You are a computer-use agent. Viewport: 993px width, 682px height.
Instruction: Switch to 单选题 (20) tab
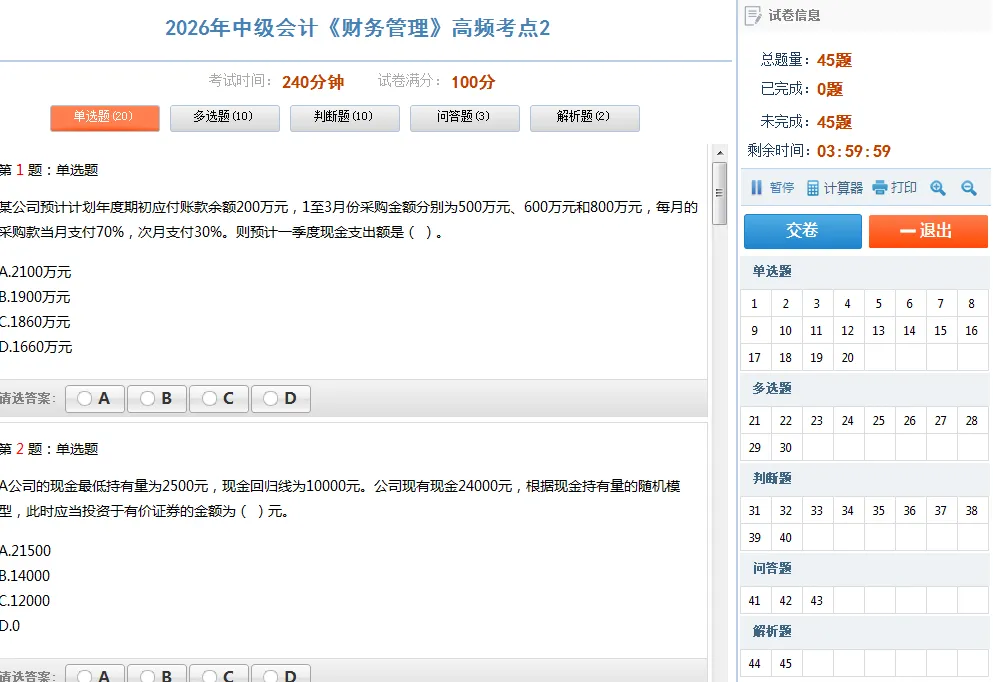(x=105, y=118)
